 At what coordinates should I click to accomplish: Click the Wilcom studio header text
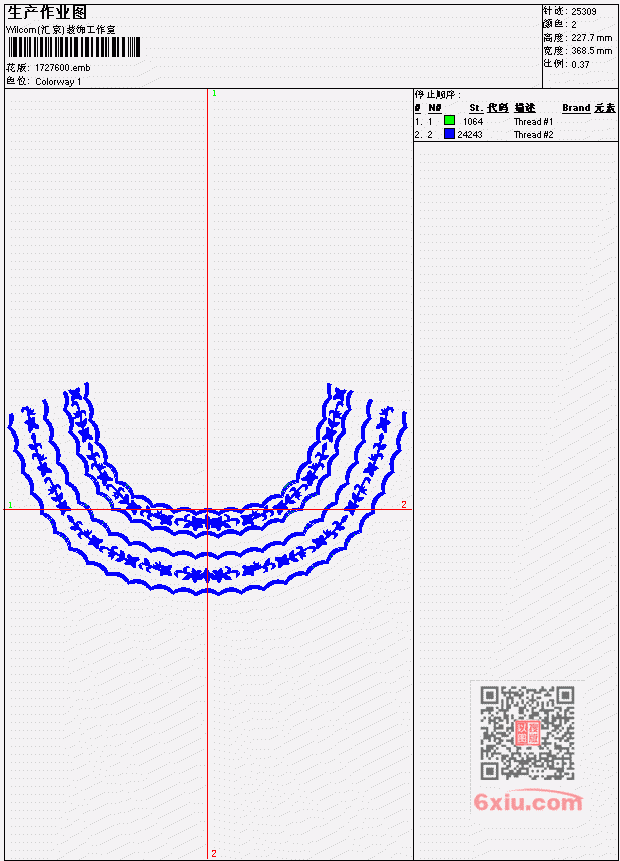click(x=60, y=30)
